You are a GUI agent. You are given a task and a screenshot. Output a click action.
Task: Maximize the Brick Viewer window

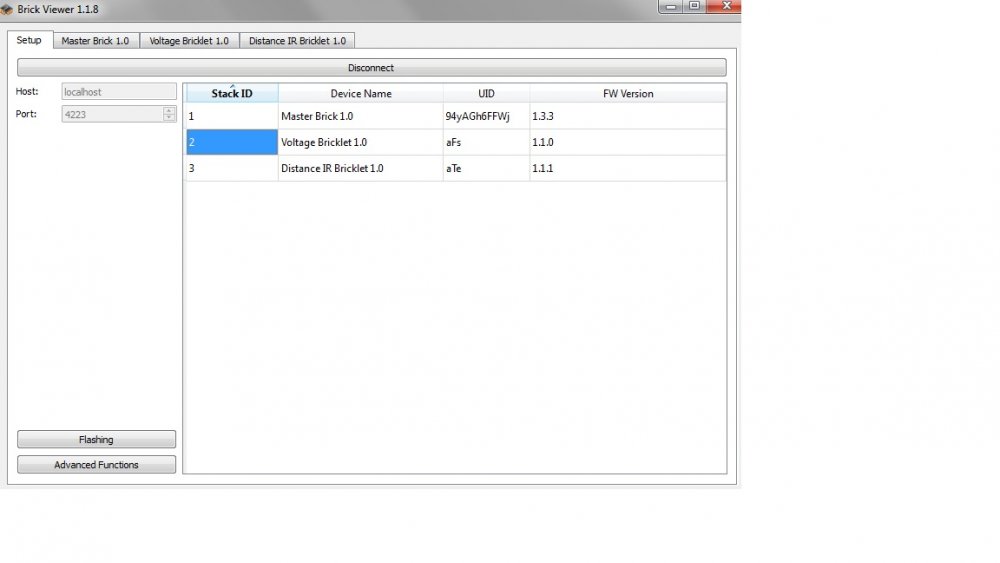pos(694,6)
